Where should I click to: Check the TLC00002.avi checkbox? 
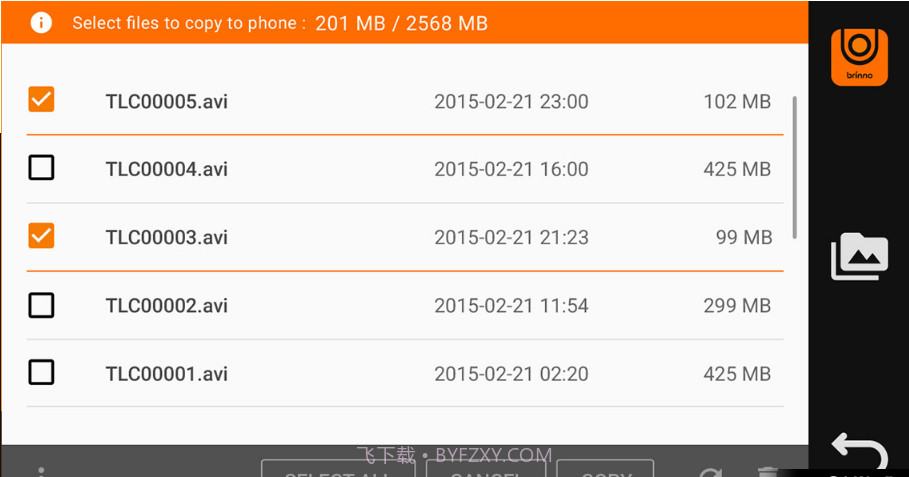[41, 305]
